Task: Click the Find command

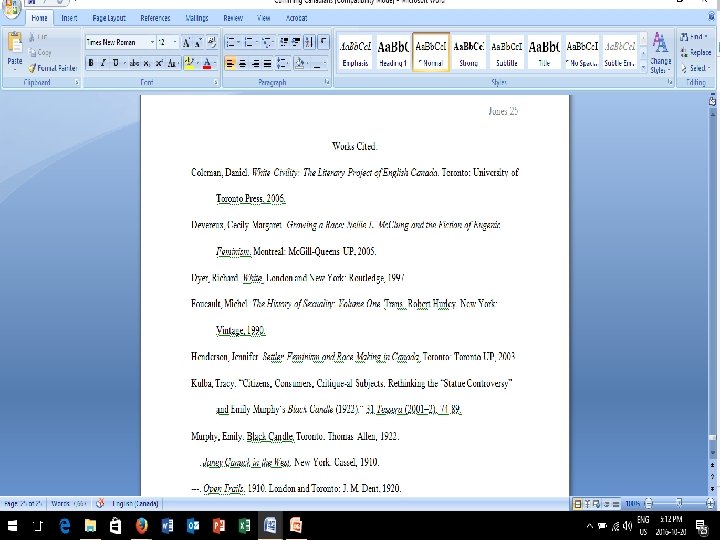Action: click(x=694, y=37)
